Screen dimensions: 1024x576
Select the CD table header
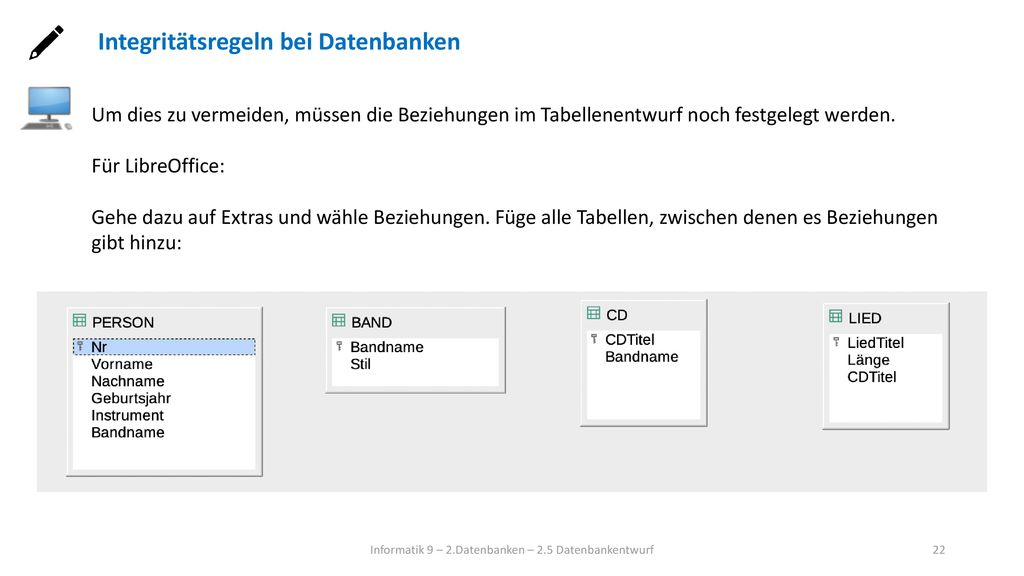point(643,315)
